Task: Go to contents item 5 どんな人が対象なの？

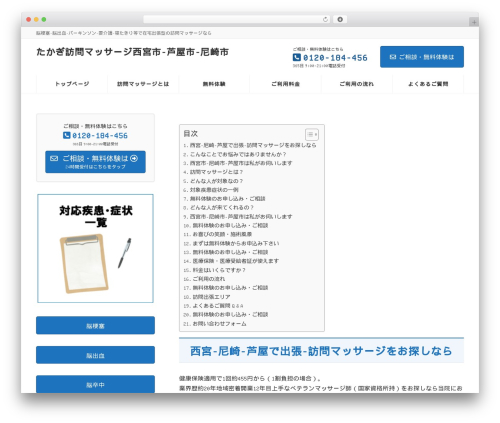Action: pos(216,181)
